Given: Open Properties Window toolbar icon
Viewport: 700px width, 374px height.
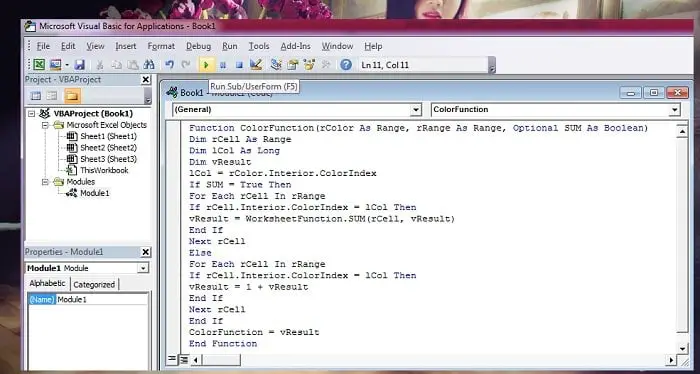Looking at the screenshot, I should click(292, 65).
